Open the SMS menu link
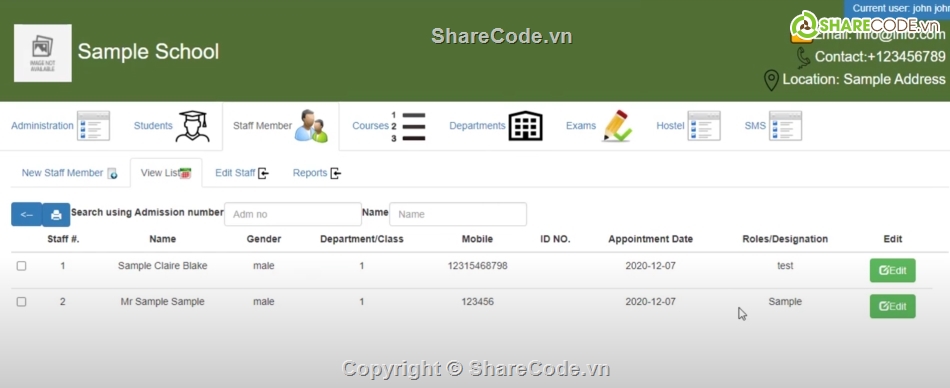The width and height of the screenshot is (950, 388). click(755, 126)
